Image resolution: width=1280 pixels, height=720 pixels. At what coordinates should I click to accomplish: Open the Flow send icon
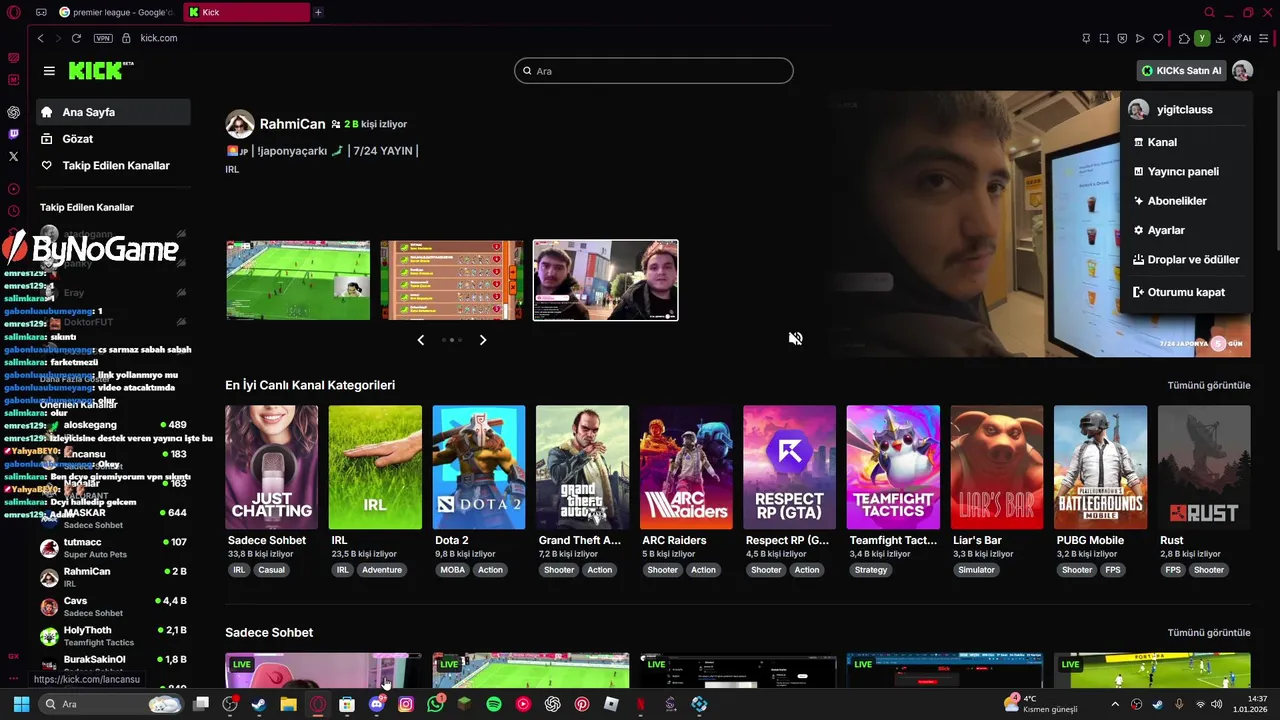(x=1140, y=38)
